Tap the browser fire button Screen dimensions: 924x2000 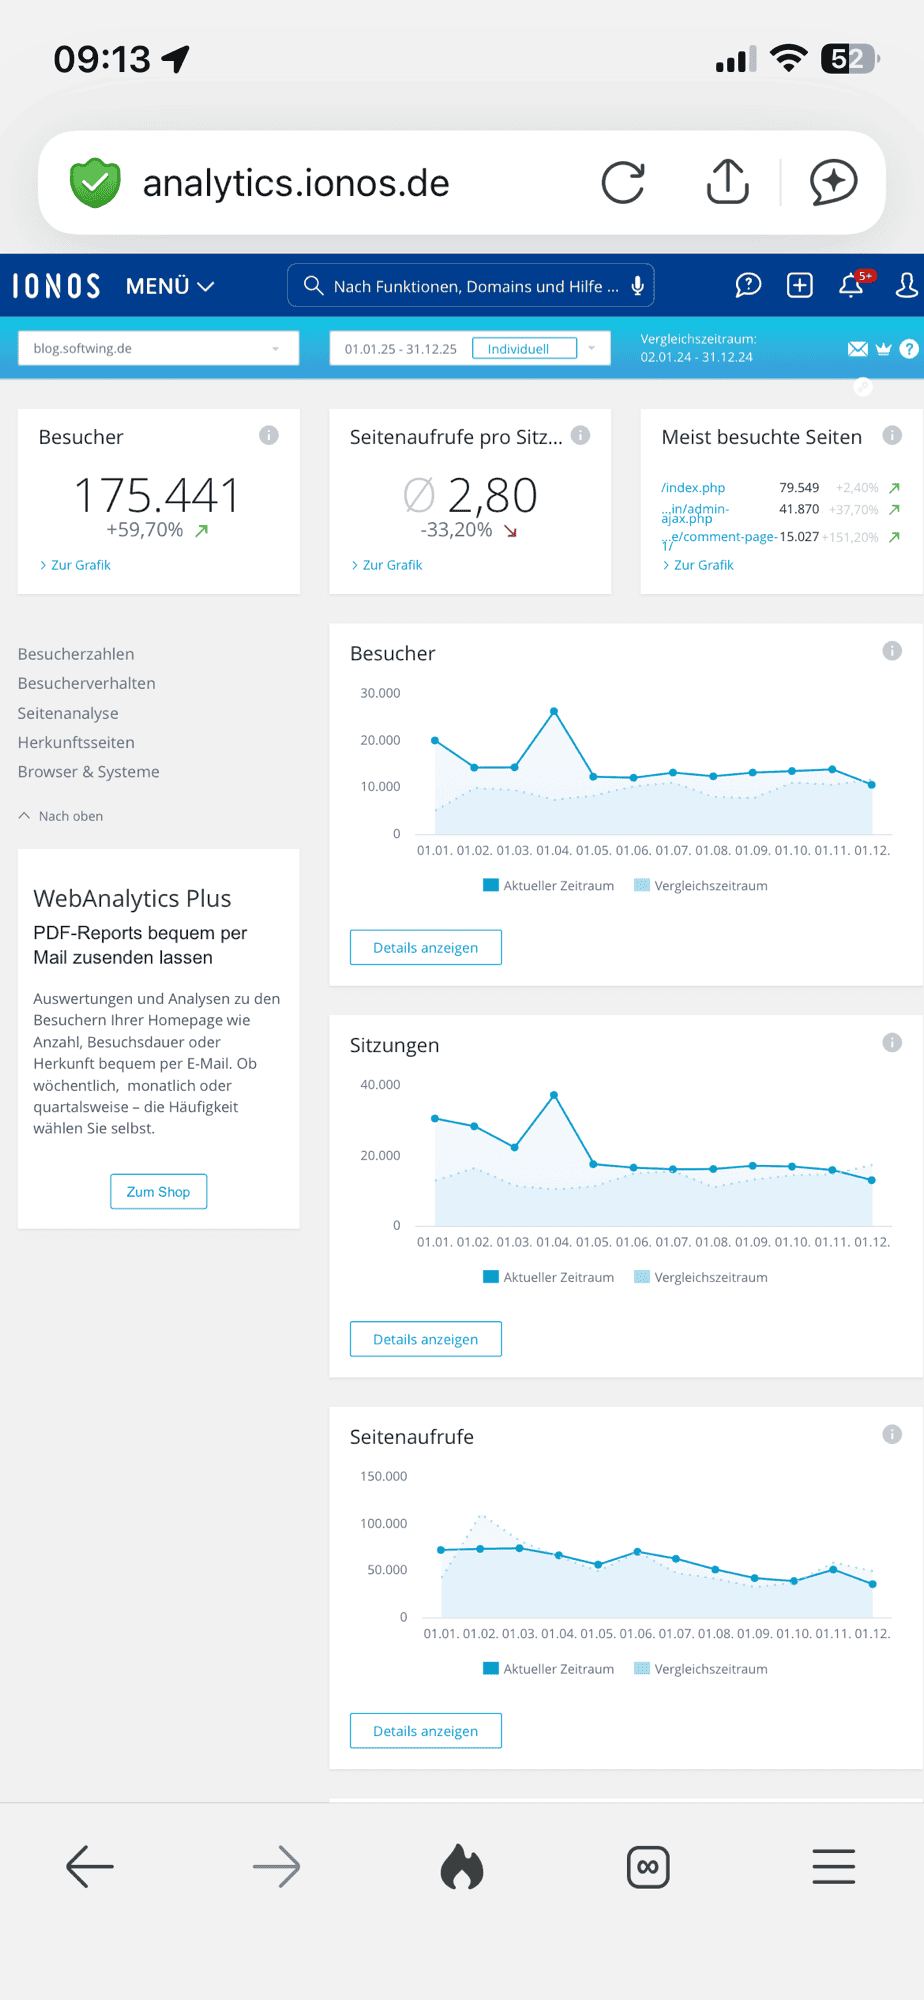point(462,1866)
